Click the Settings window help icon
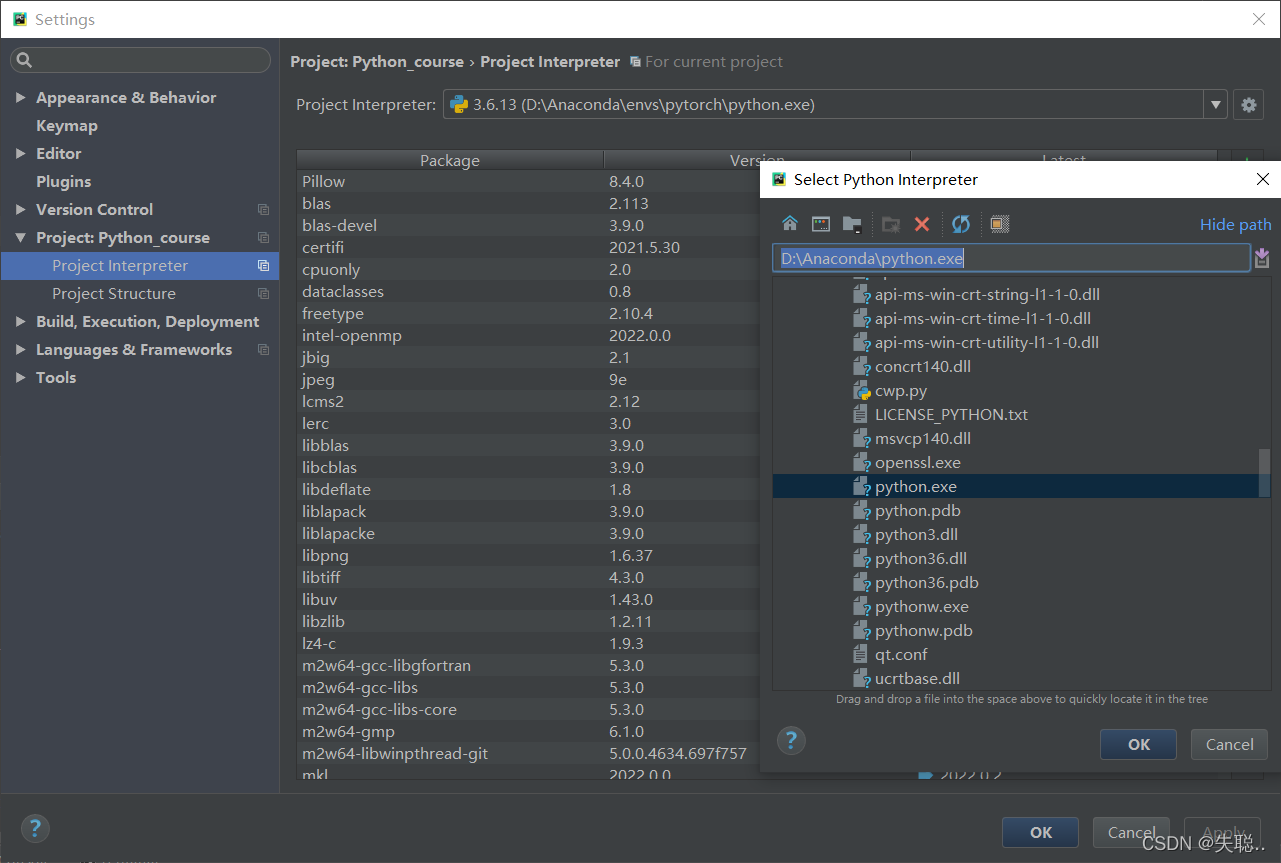1281x863 pixels. (x=35, y=828)
